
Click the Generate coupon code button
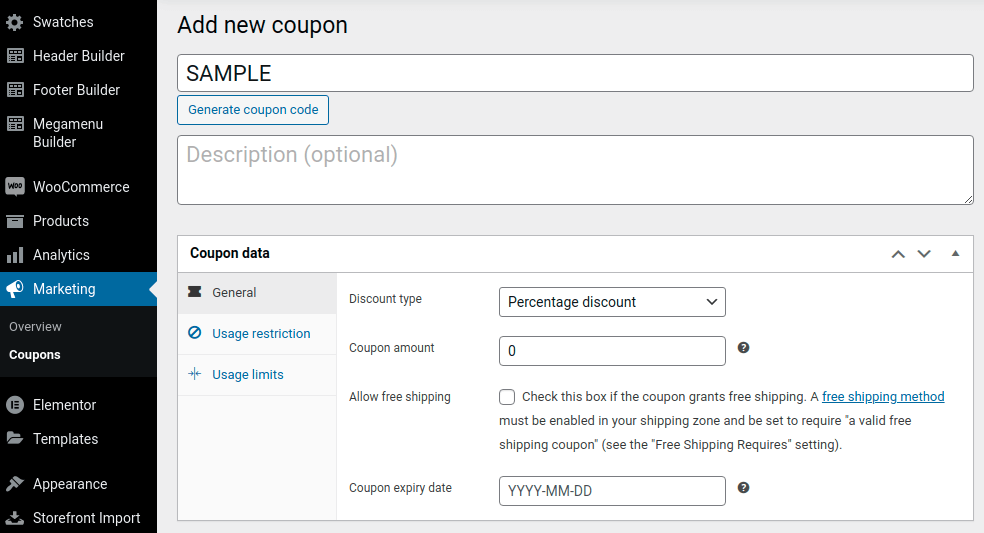click(253, 110)
